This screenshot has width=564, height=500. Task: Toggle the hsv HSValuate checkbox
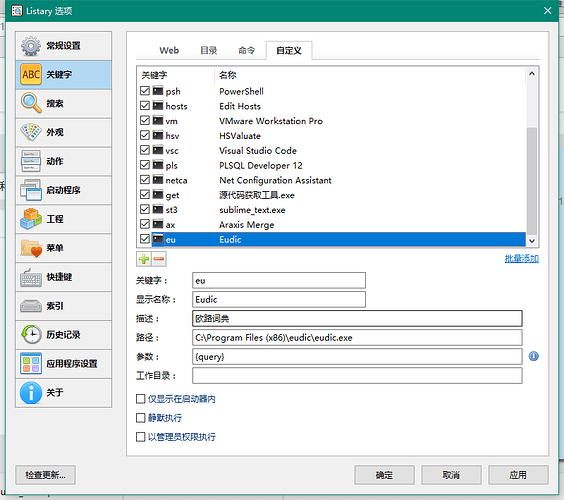click(x=145, y=135)
